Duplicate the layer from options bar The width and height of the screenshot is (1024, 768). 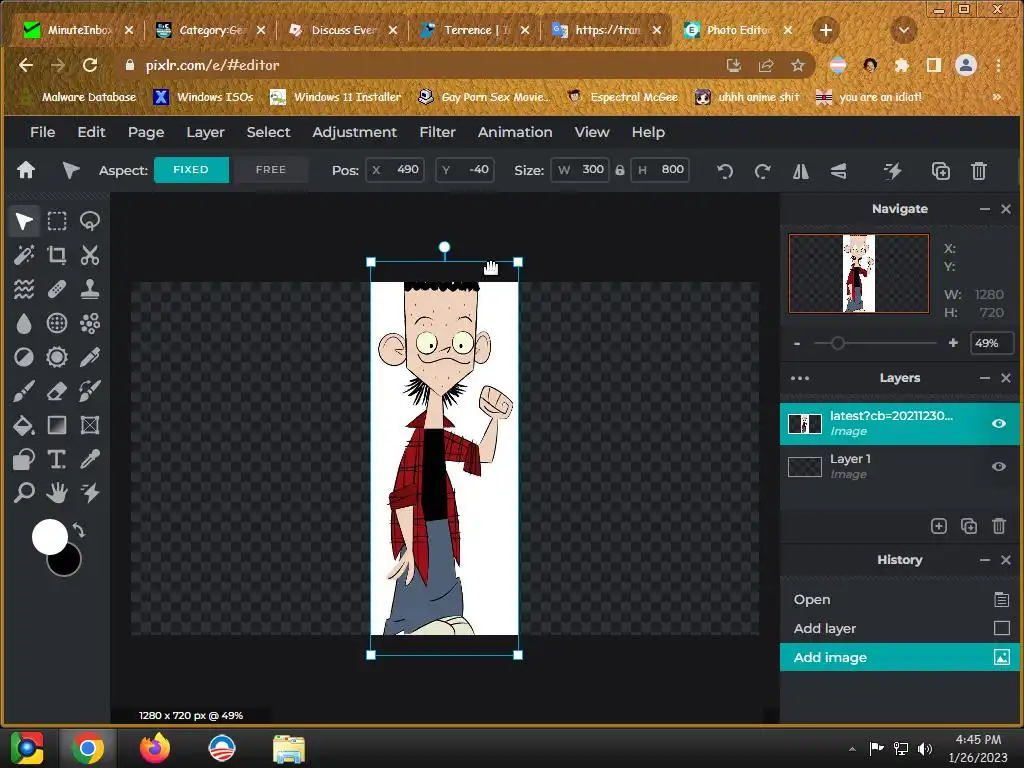click(941, 171)
